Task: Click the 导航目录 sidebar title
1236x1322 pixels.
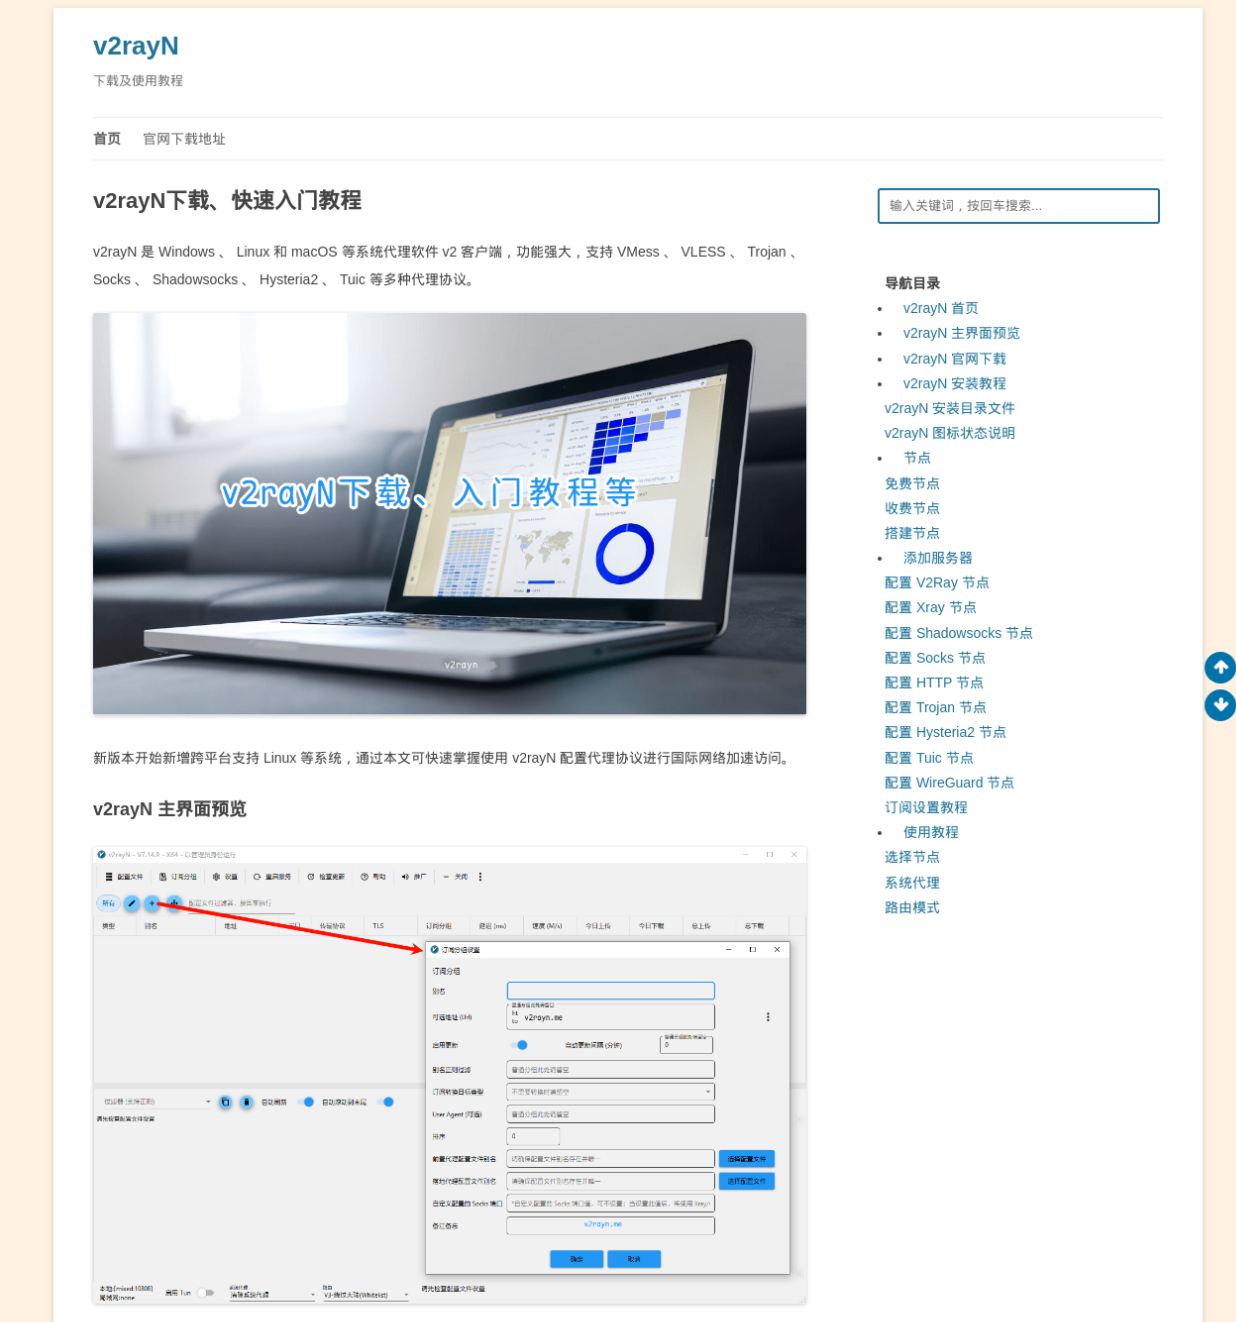Action: click(912, 283)
